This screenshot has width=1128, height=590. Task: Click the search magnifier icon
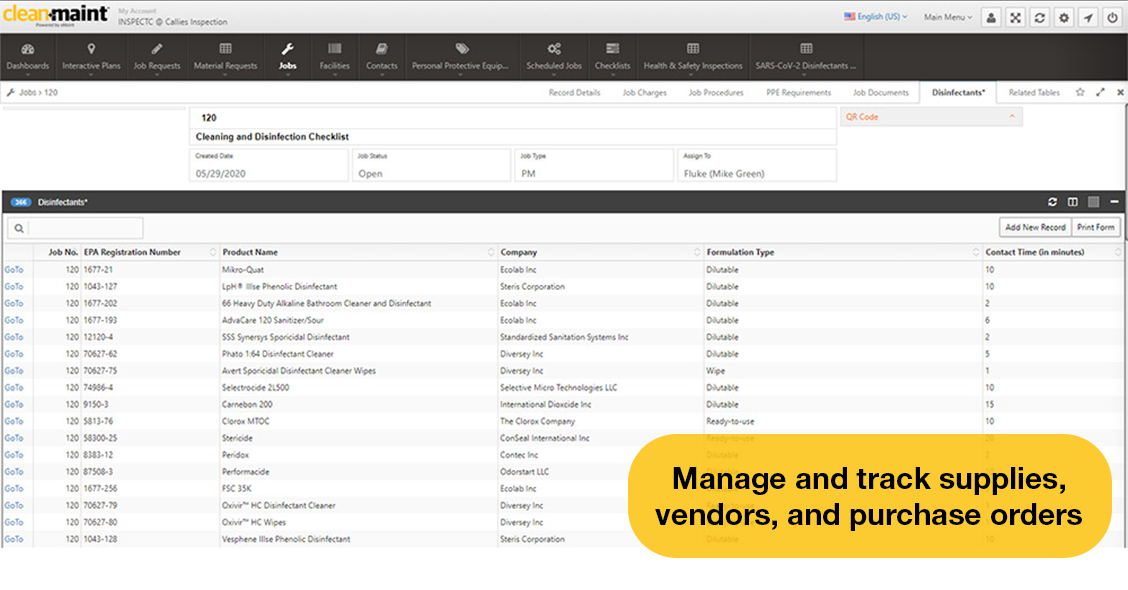tap(19, 228)
